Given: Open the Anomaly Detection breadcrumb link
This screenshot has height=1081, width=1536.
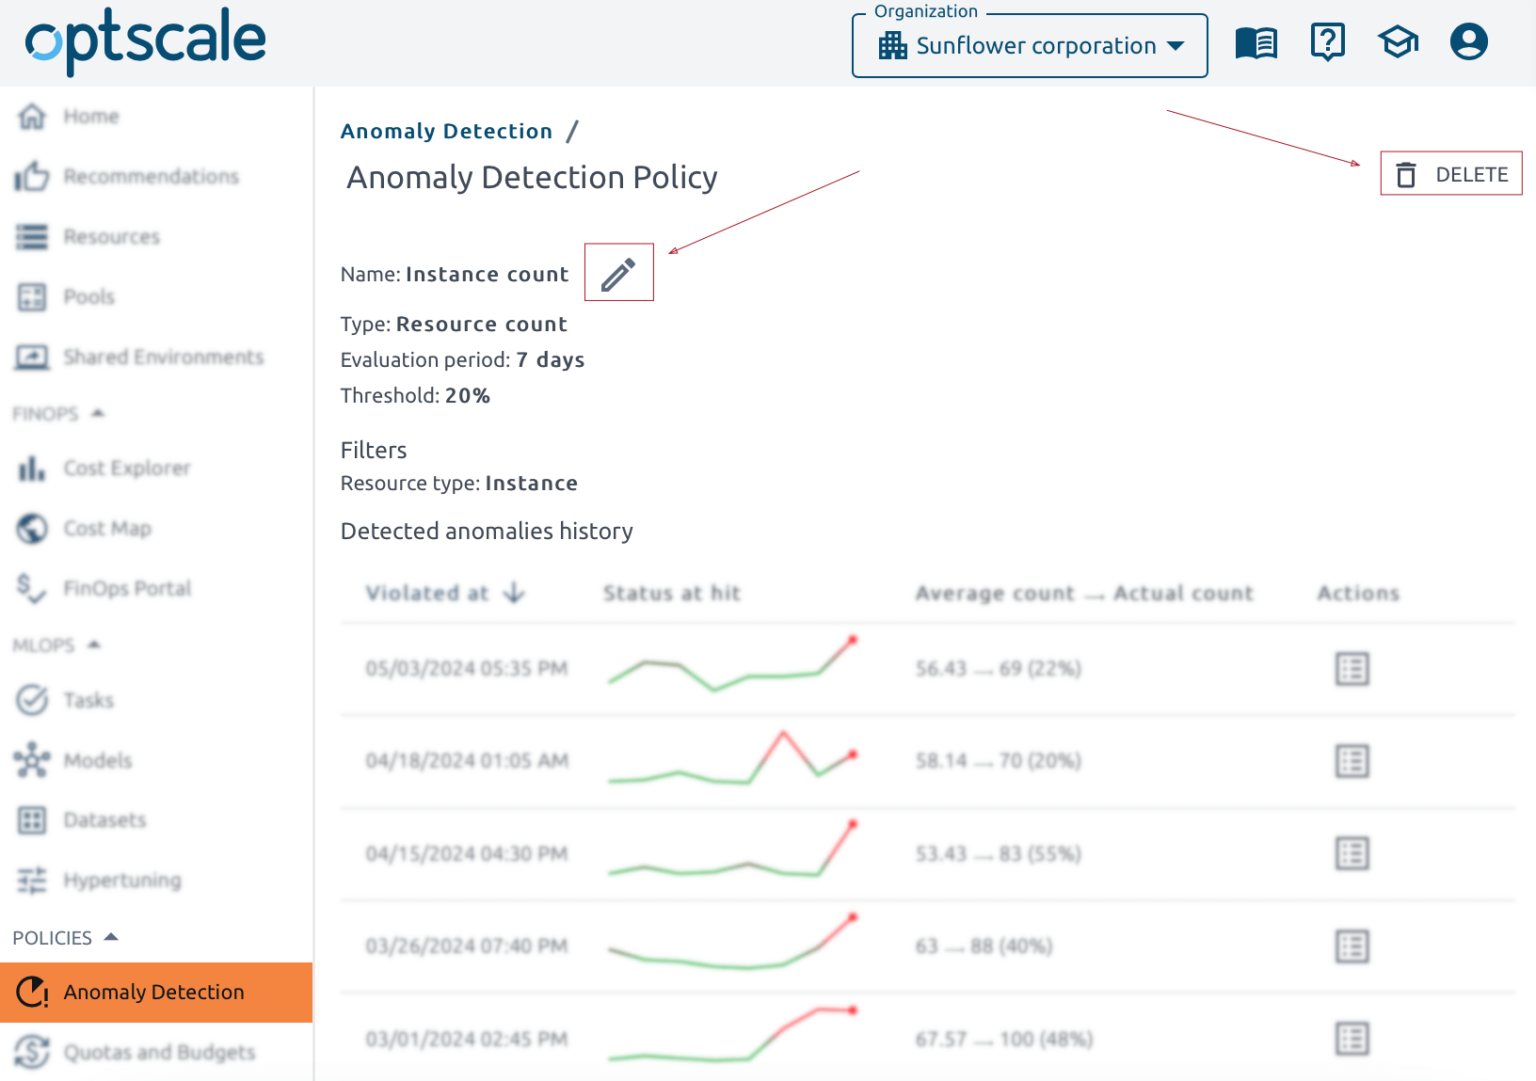Looking at the screenshot, I should (x=446, y=130).
